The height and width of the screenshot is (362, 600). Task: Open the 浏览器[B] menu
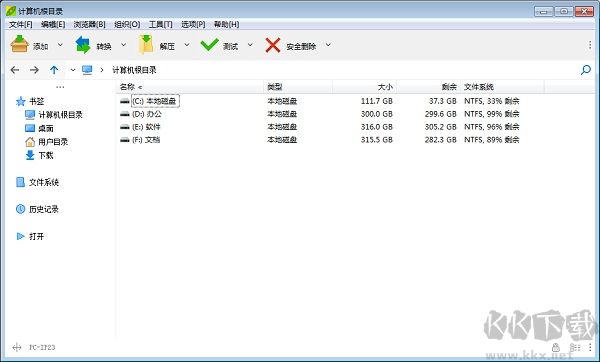[x=90, y=24]
